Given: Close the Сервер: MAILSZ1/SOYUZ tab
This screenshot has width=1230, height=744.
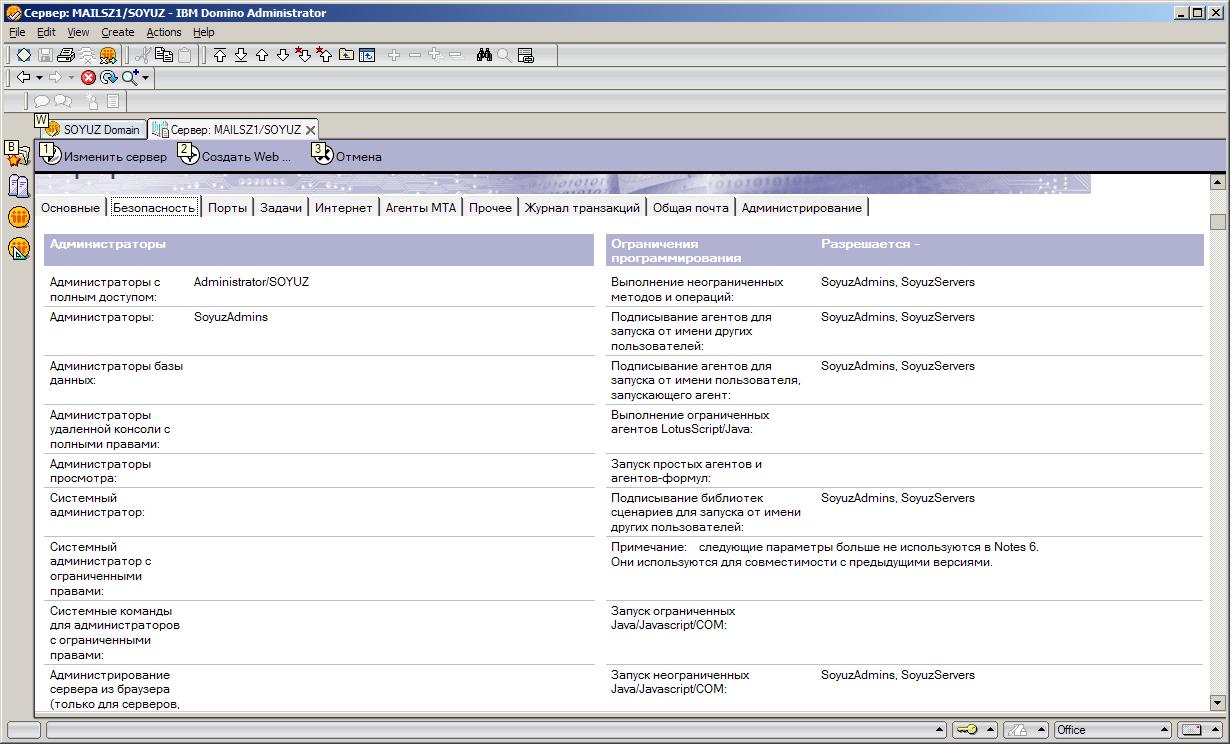Looking at the screenshot, I should (x=311, y=130).
